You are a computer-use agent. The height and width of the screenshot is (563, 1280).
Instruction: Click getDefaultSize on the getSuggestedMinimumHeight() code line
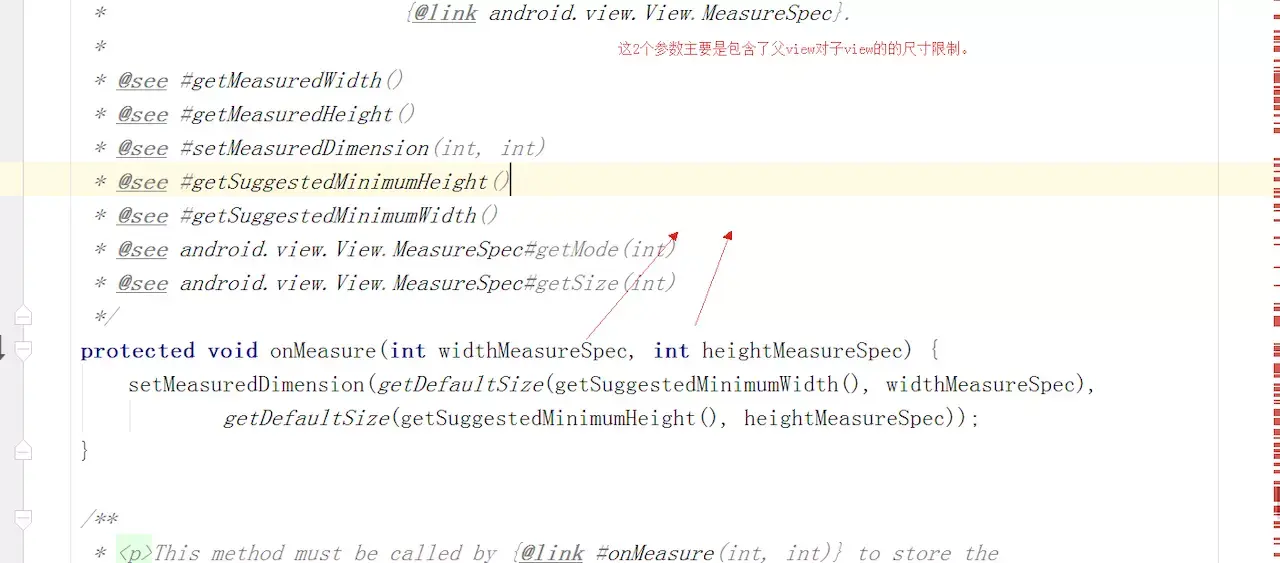point(306,419)
